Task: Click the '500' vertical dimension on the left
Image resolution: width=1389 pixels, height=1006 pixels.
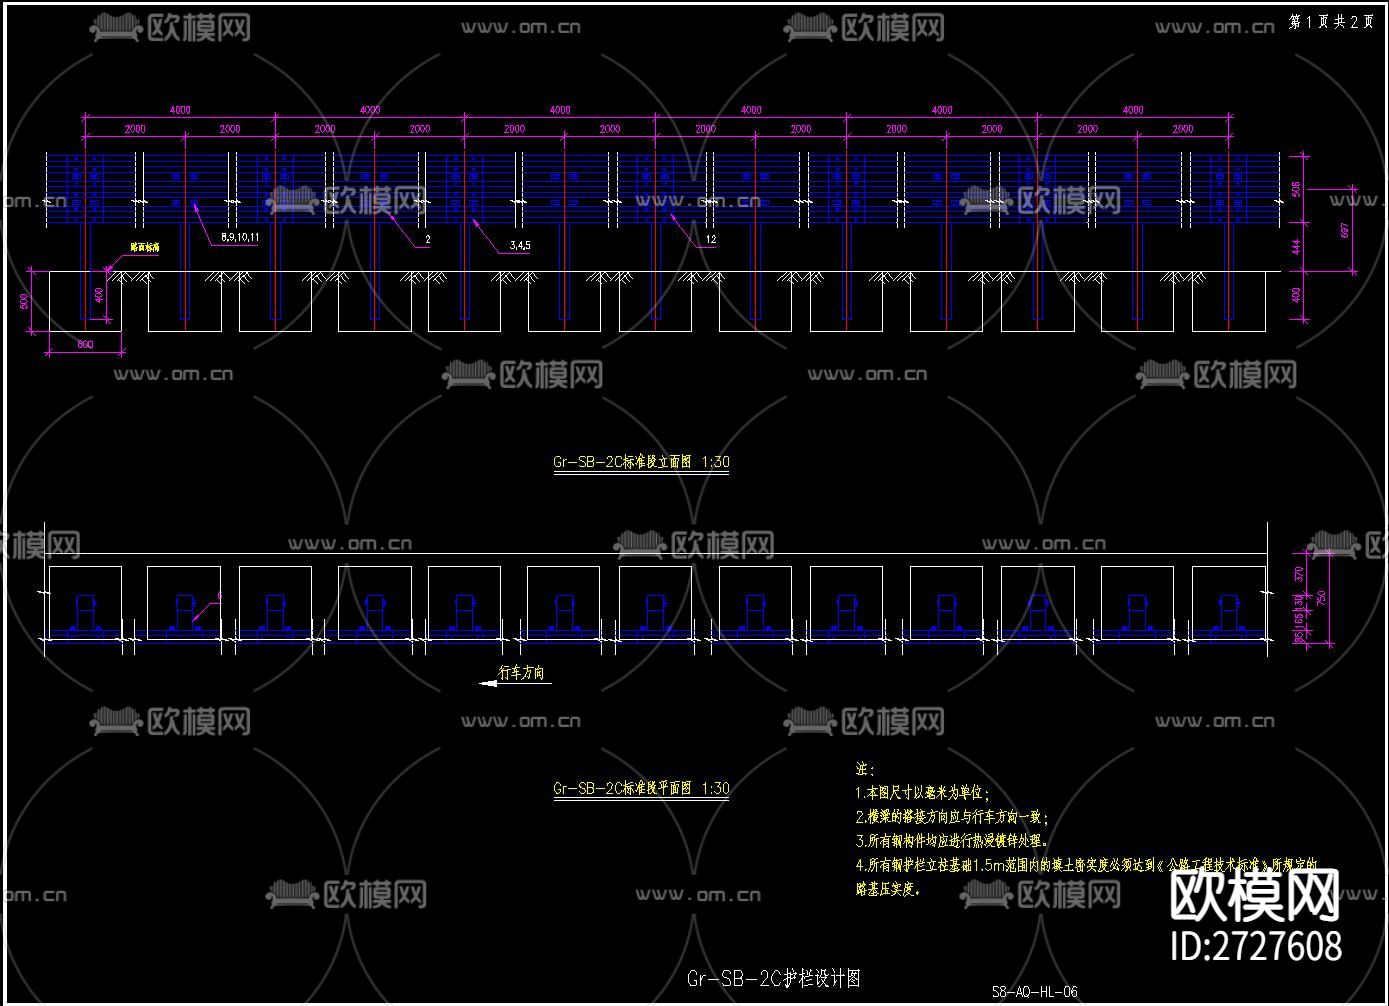Action: 25,301
